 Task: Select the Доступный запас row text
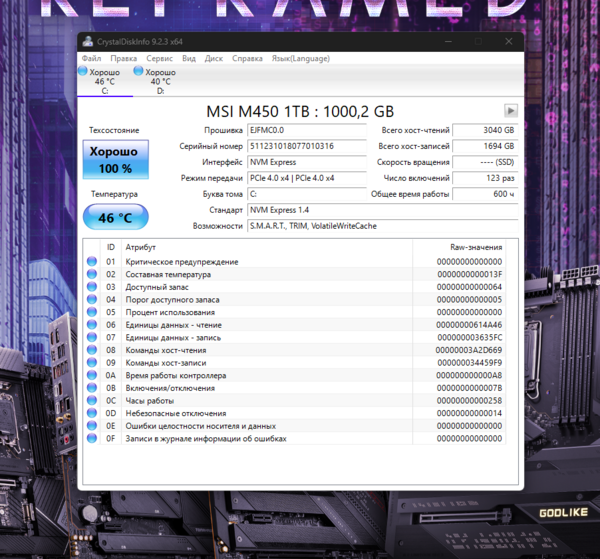point(157,287)
